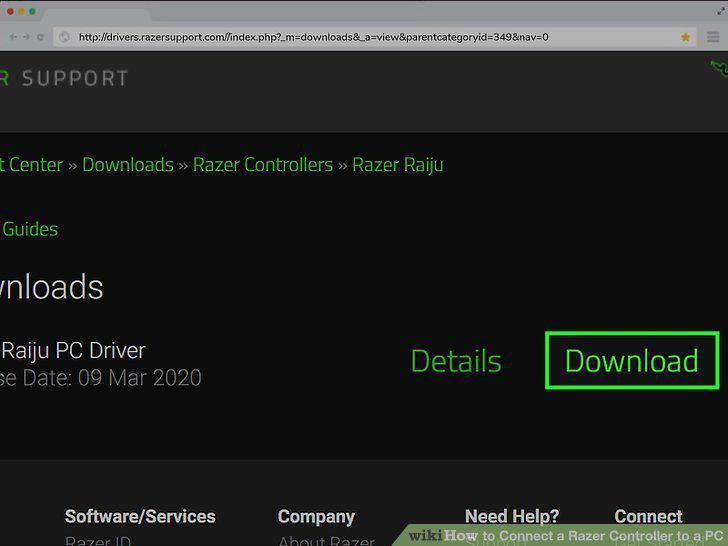
Task: Click Software/Services footer heading
Action: click(x=140, y=516)
